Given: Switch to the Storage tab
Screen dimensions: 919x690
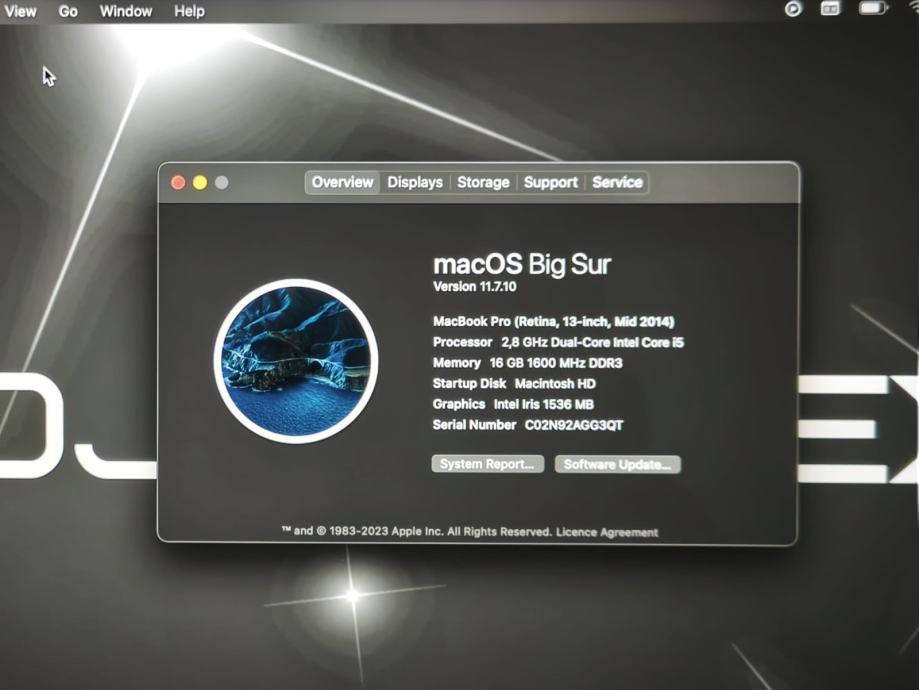Looking at the screenshot, I should click(x=483, y=182).
